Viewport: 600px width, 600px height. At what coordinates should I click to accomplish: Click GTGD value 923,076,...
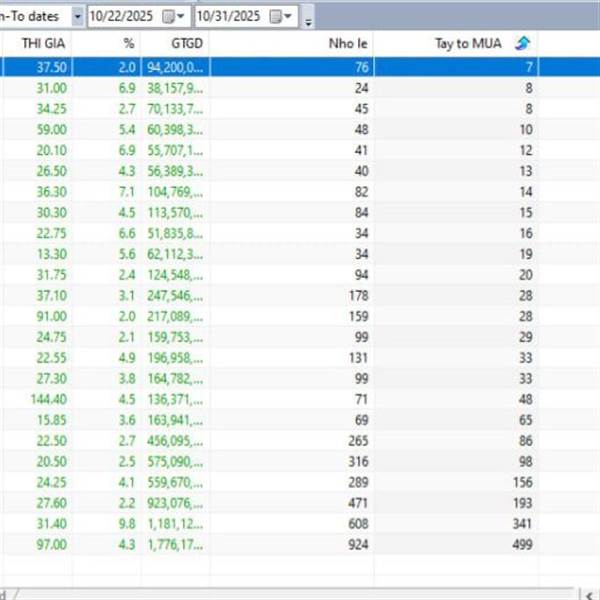tap(175, 503)
